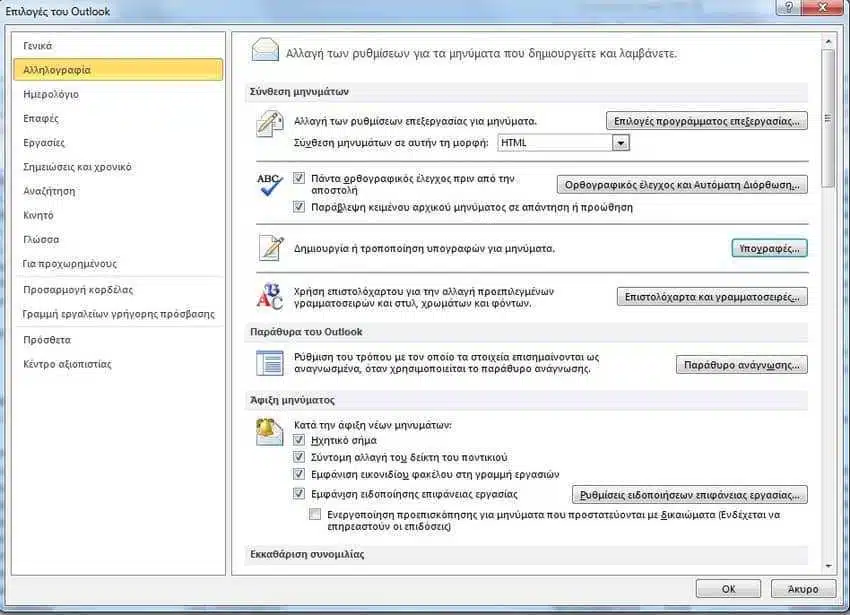Click Επιλογές προγράμματος επεξεργασίας button
The width and height of the screenshot is (850, 615).
[706, 121]
